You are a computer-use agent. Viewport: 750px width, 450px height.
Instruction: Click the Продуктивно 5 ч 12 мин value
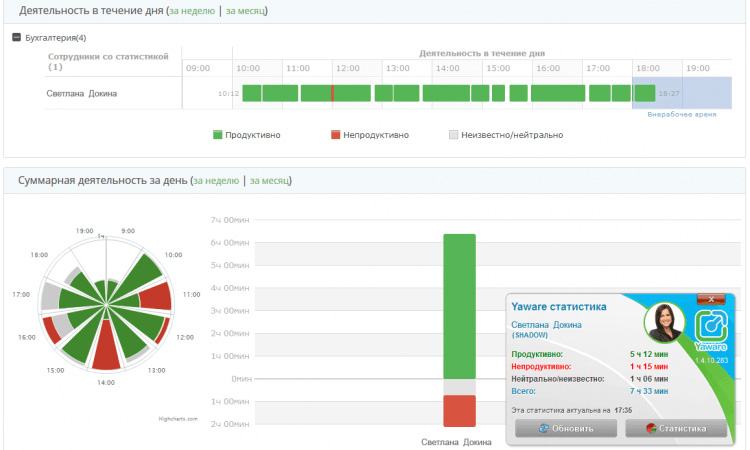[x=649, y=354]
